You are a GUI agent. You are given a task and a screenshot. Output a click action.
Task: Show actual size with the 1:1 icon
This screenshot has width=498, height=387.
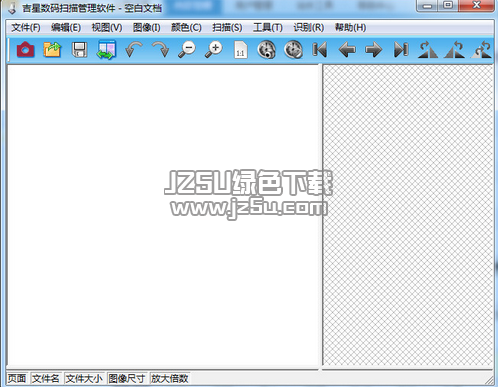click(x=240, y=50)
